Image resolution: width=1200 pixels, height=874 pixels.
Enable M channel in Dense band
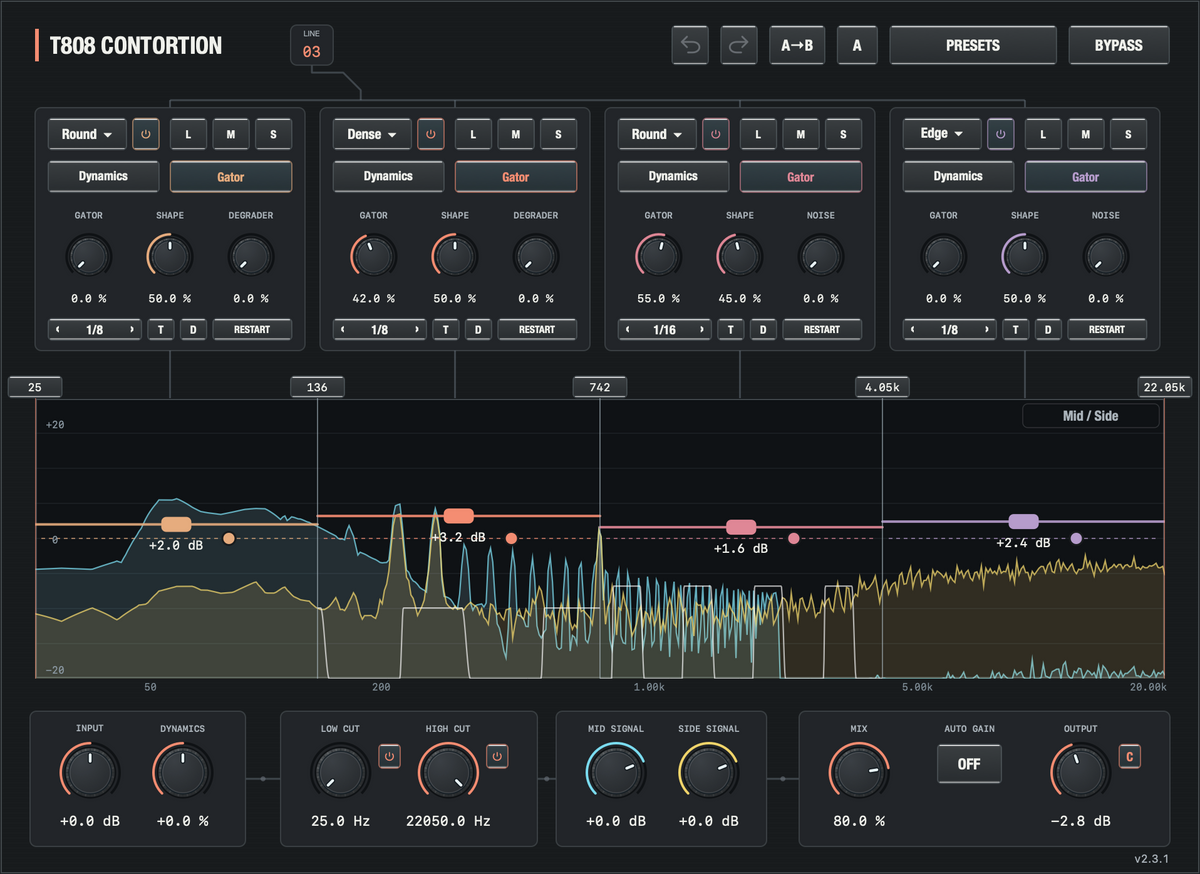tap(516, 134)
